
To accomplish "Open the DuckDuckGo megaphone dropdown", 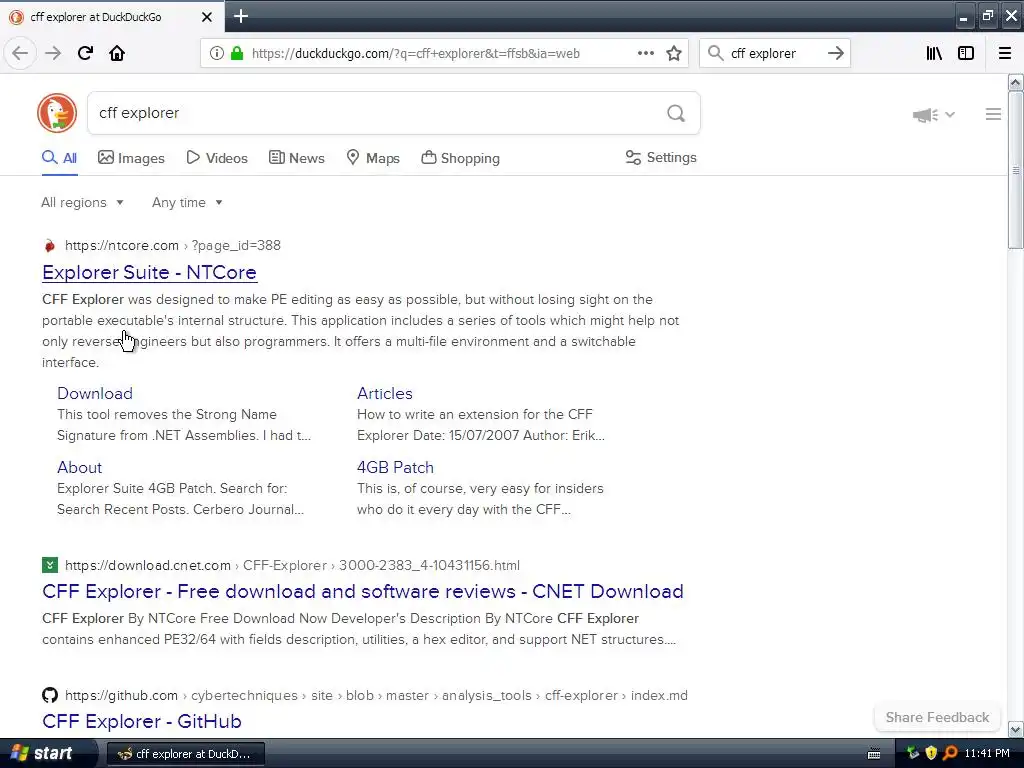I will point(934,115).
